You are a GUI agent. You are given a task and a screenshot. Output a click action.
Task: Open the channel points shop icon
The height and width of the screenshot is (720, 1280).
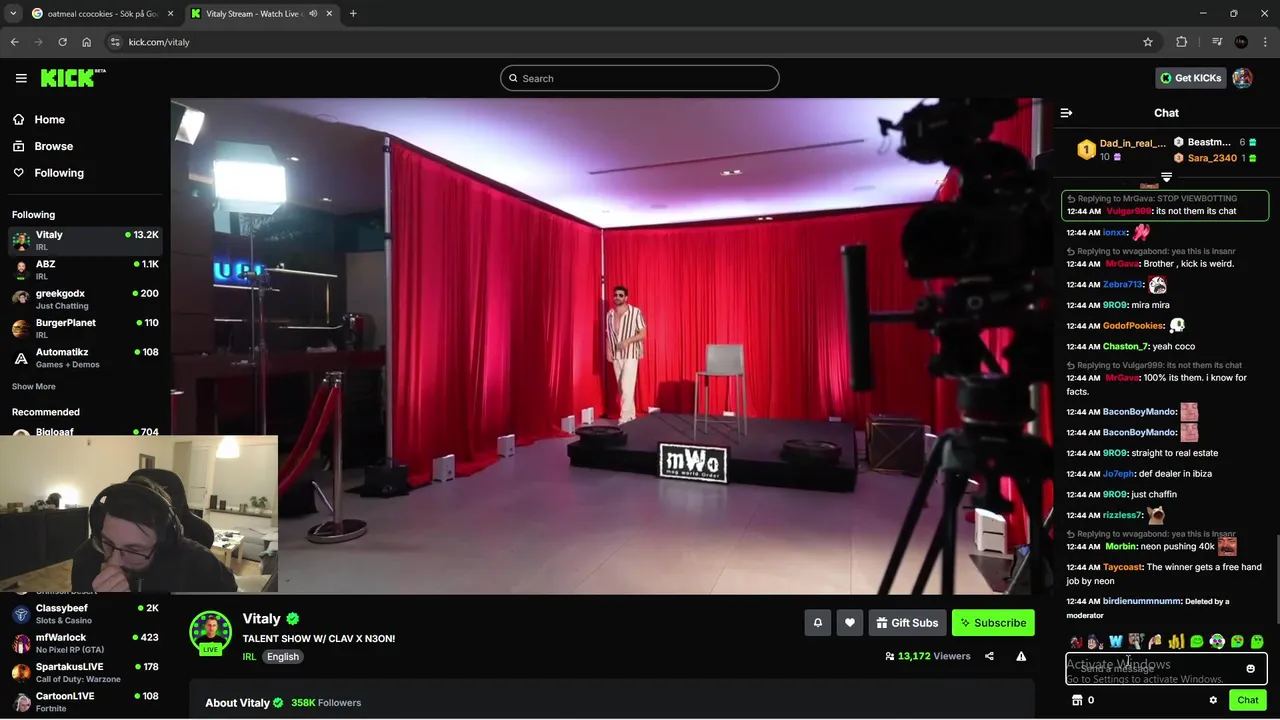click(x=1077, y=700)
